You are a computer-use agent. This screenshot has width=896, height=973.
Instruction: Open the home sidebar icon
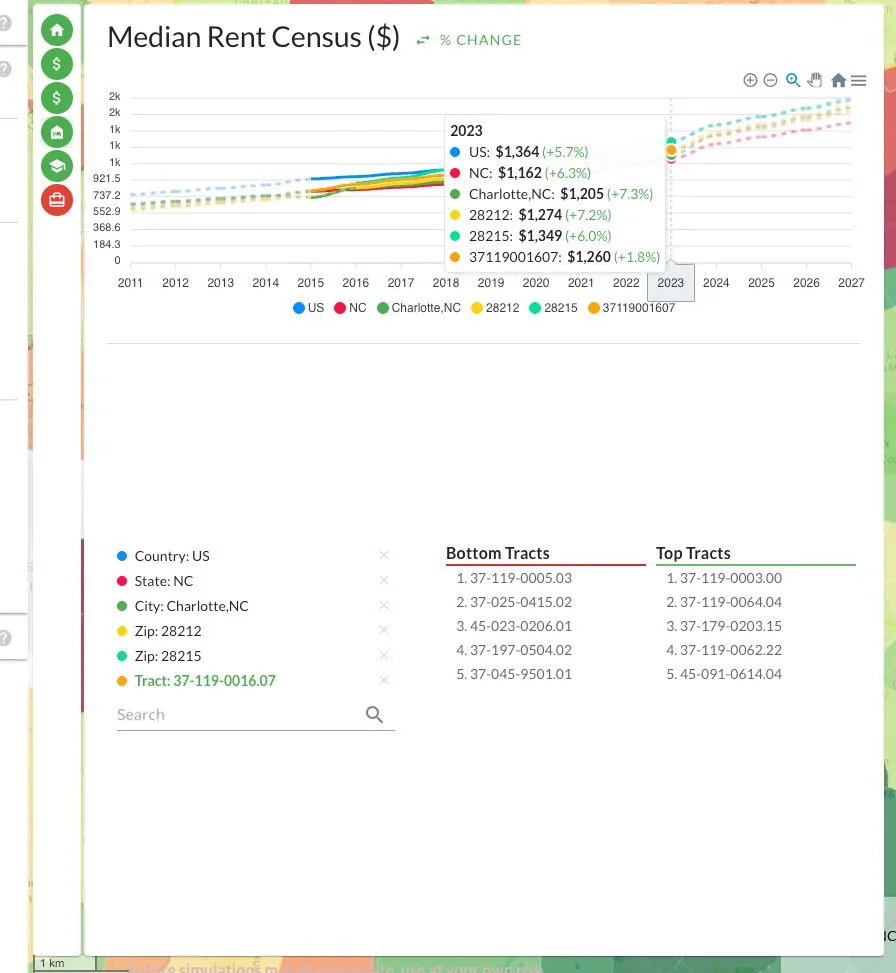57,30
